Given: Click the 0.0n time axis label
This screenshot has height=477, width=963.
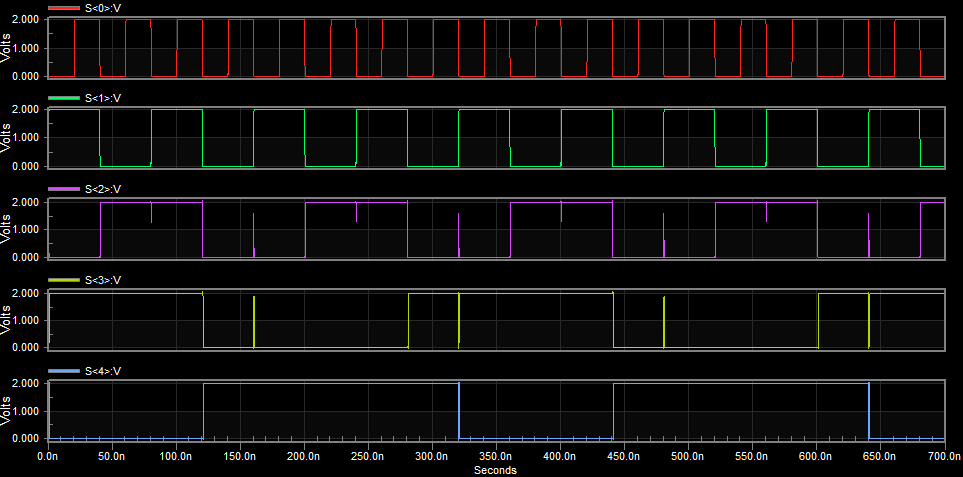Looking at the screenshot, I should click(48, 457).
